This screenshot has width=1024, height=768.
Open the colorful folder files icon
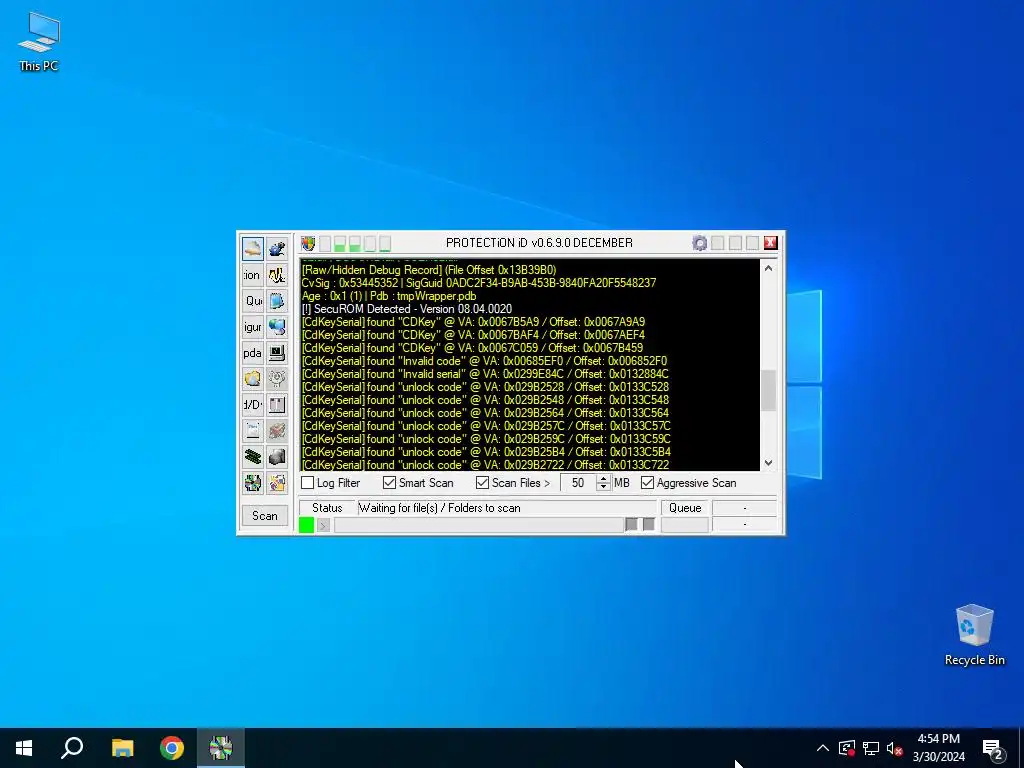277,483
